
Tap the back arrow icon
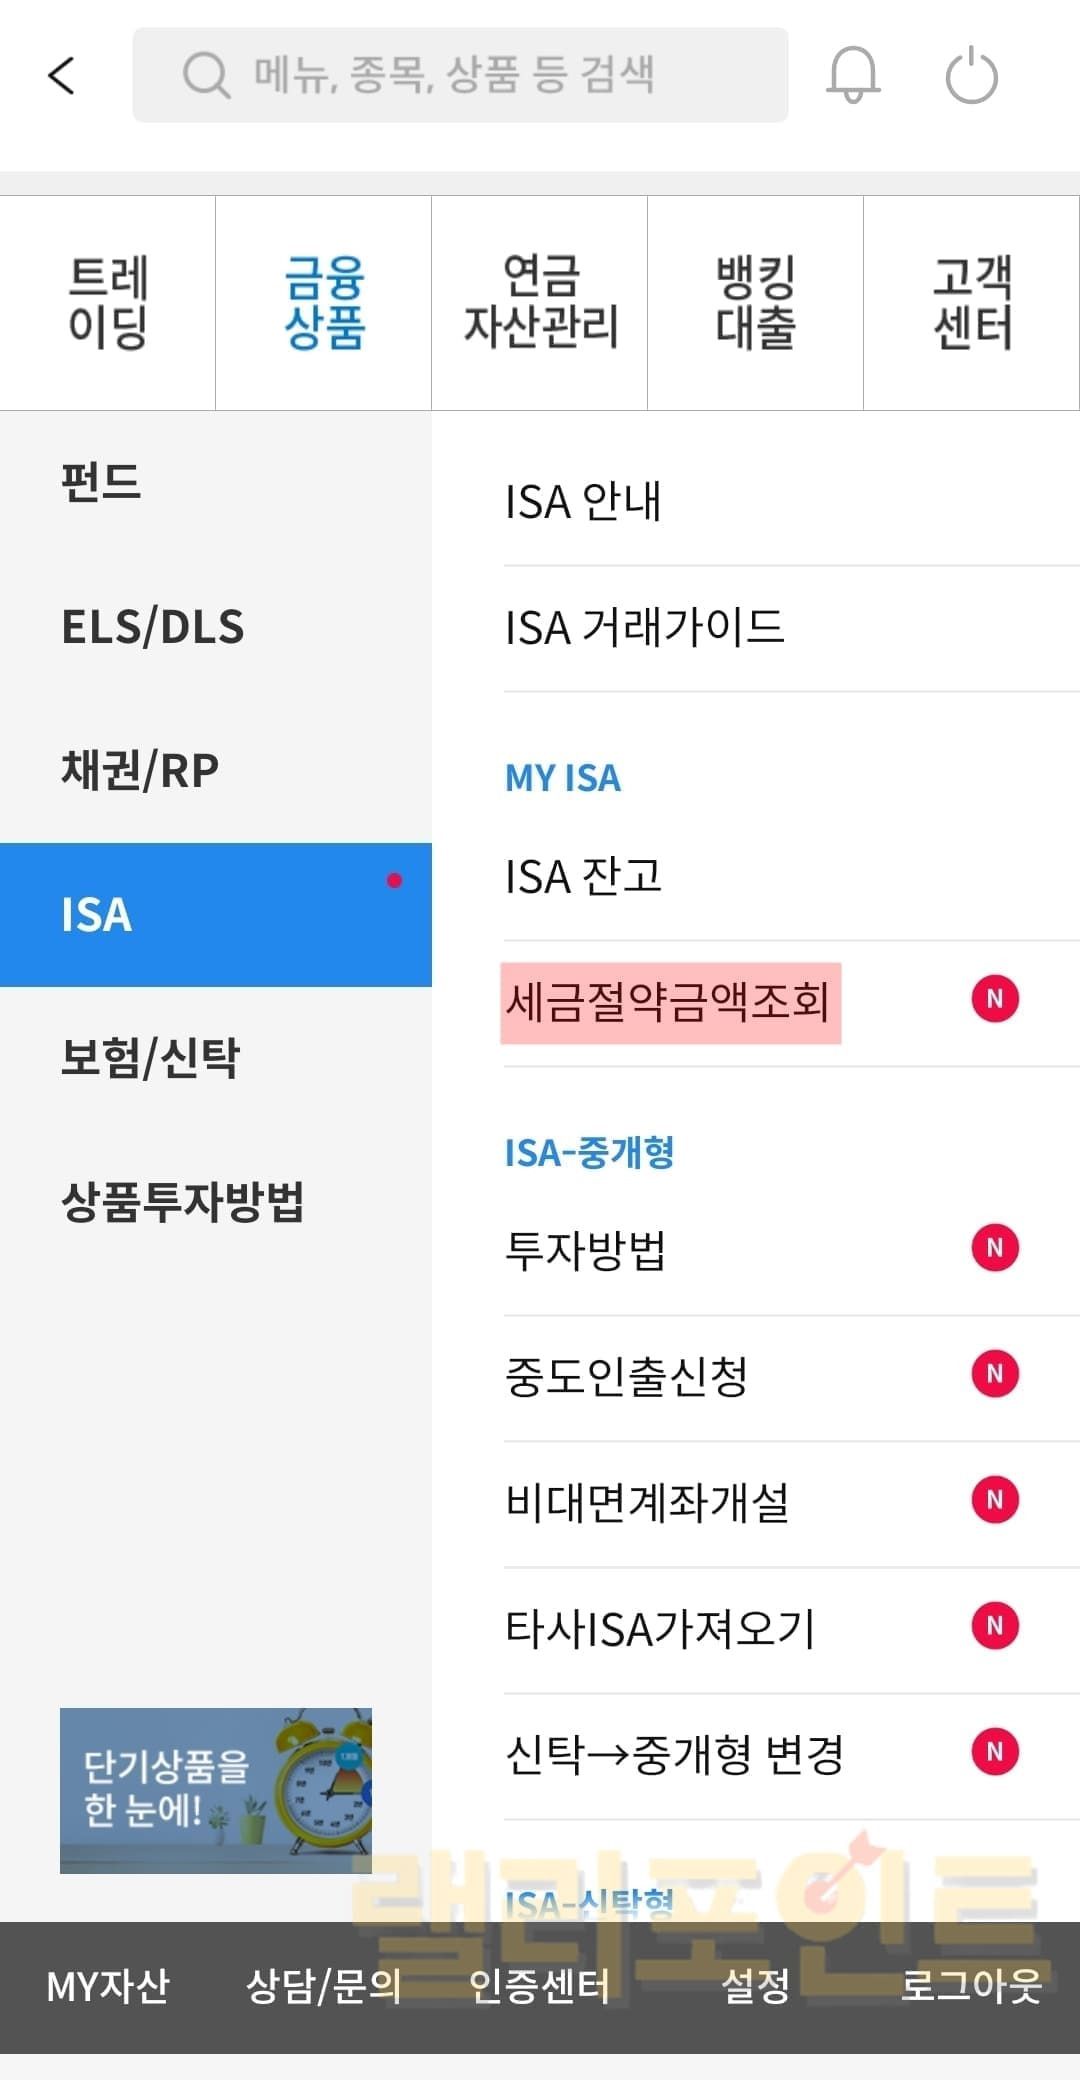tap(62, 76)
